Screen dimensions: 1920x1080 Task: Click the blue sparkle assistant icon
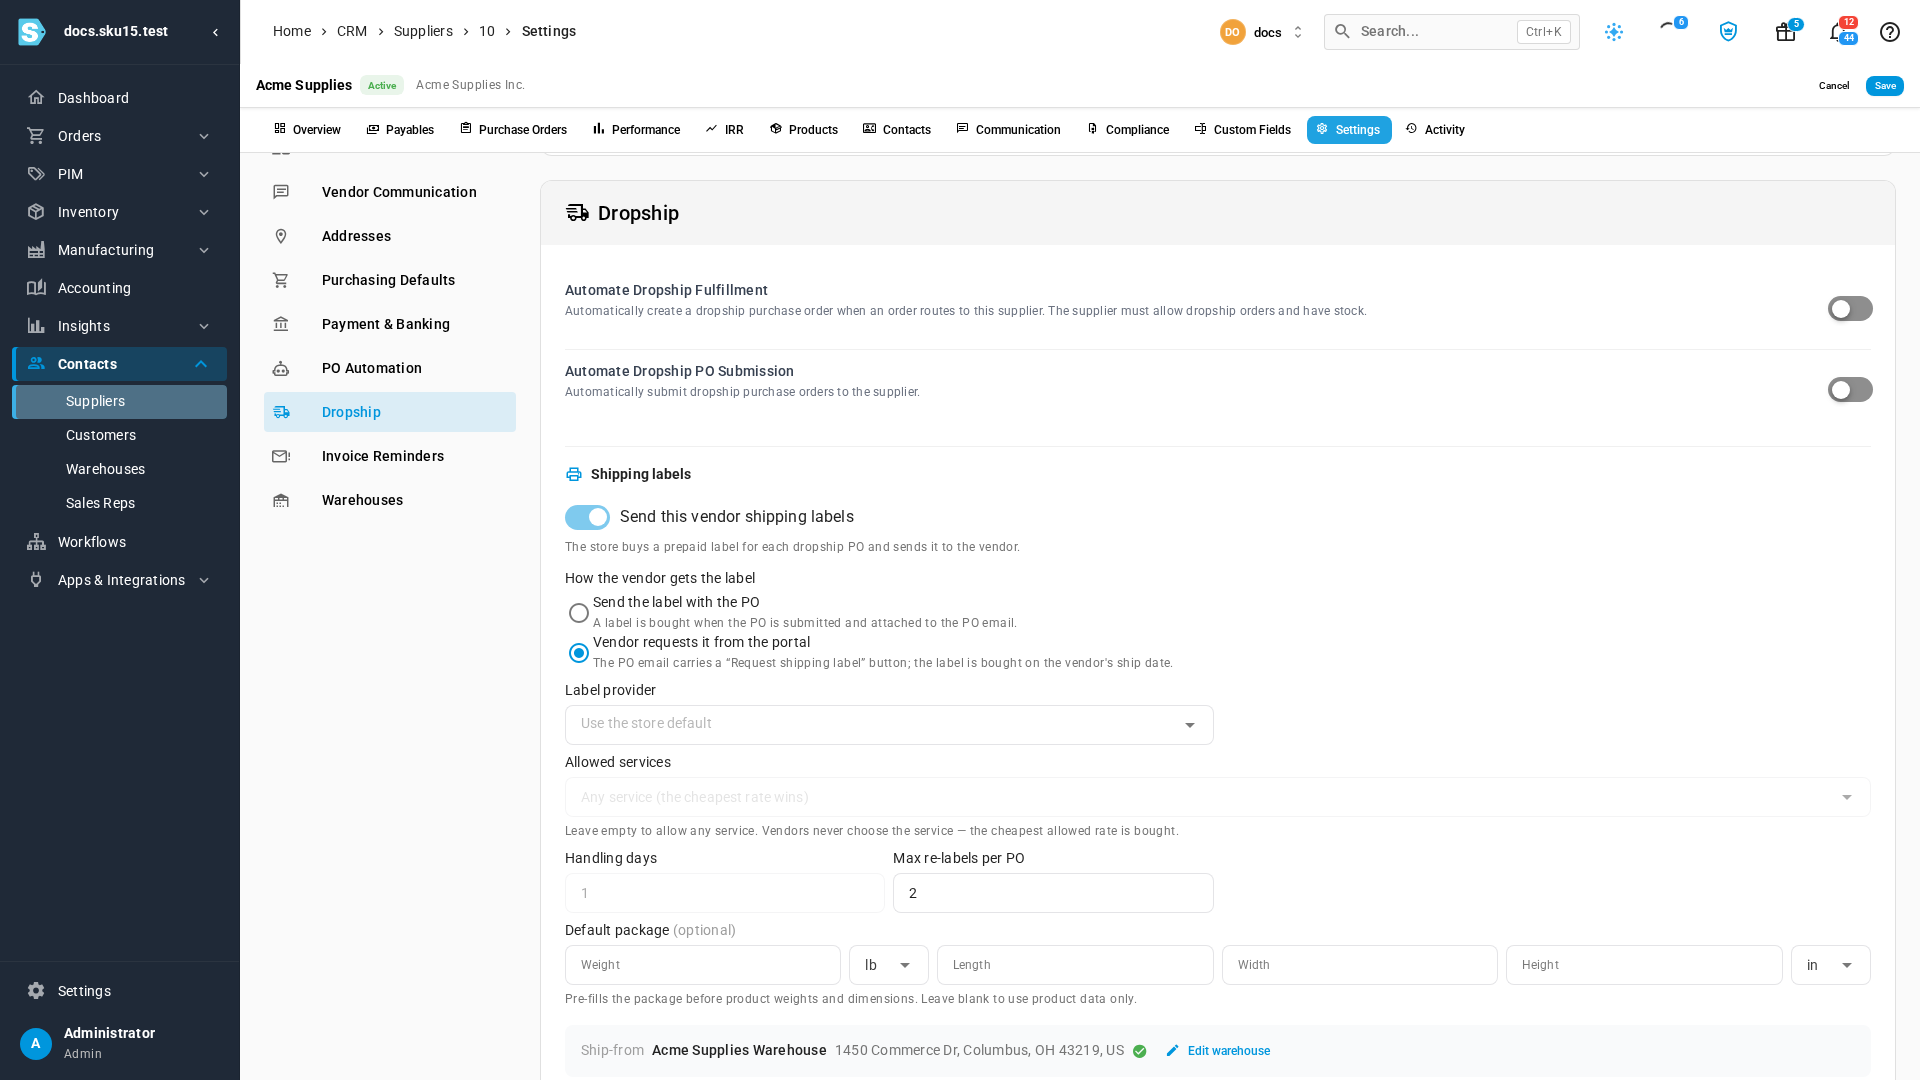(x=1614, y=32)
